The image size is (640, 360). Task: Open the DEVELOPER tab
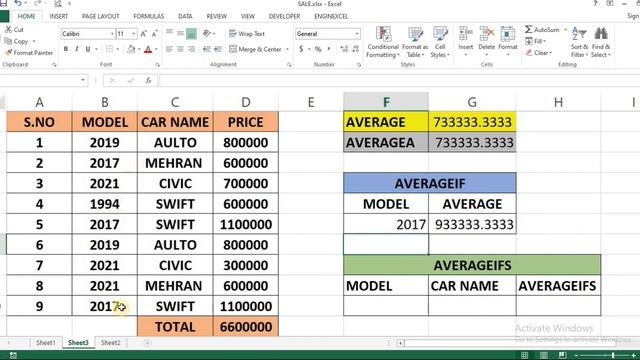(x=284, y=16)
